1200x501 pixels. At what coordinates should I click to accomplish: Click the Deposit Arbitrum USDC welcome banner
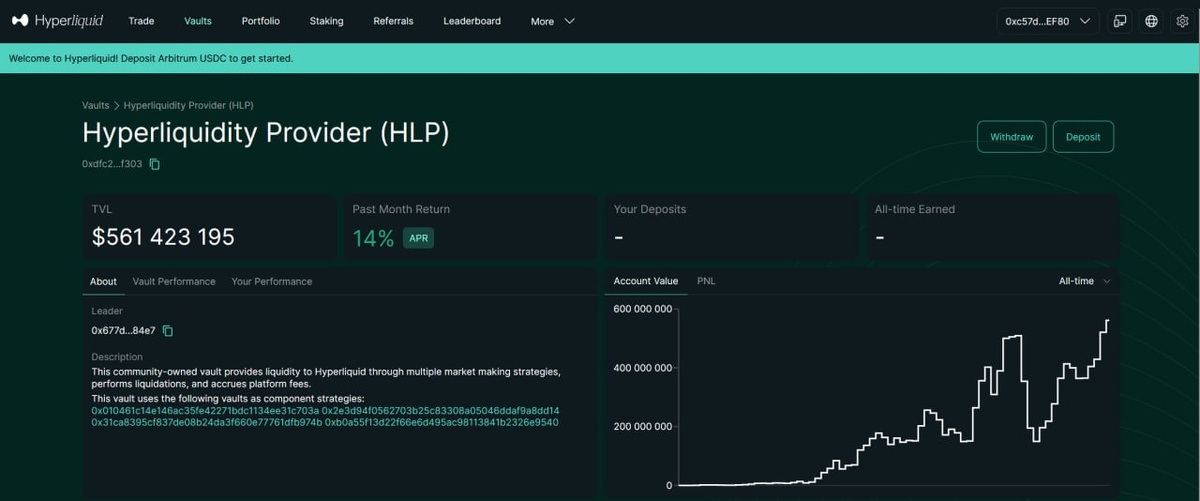600,58
